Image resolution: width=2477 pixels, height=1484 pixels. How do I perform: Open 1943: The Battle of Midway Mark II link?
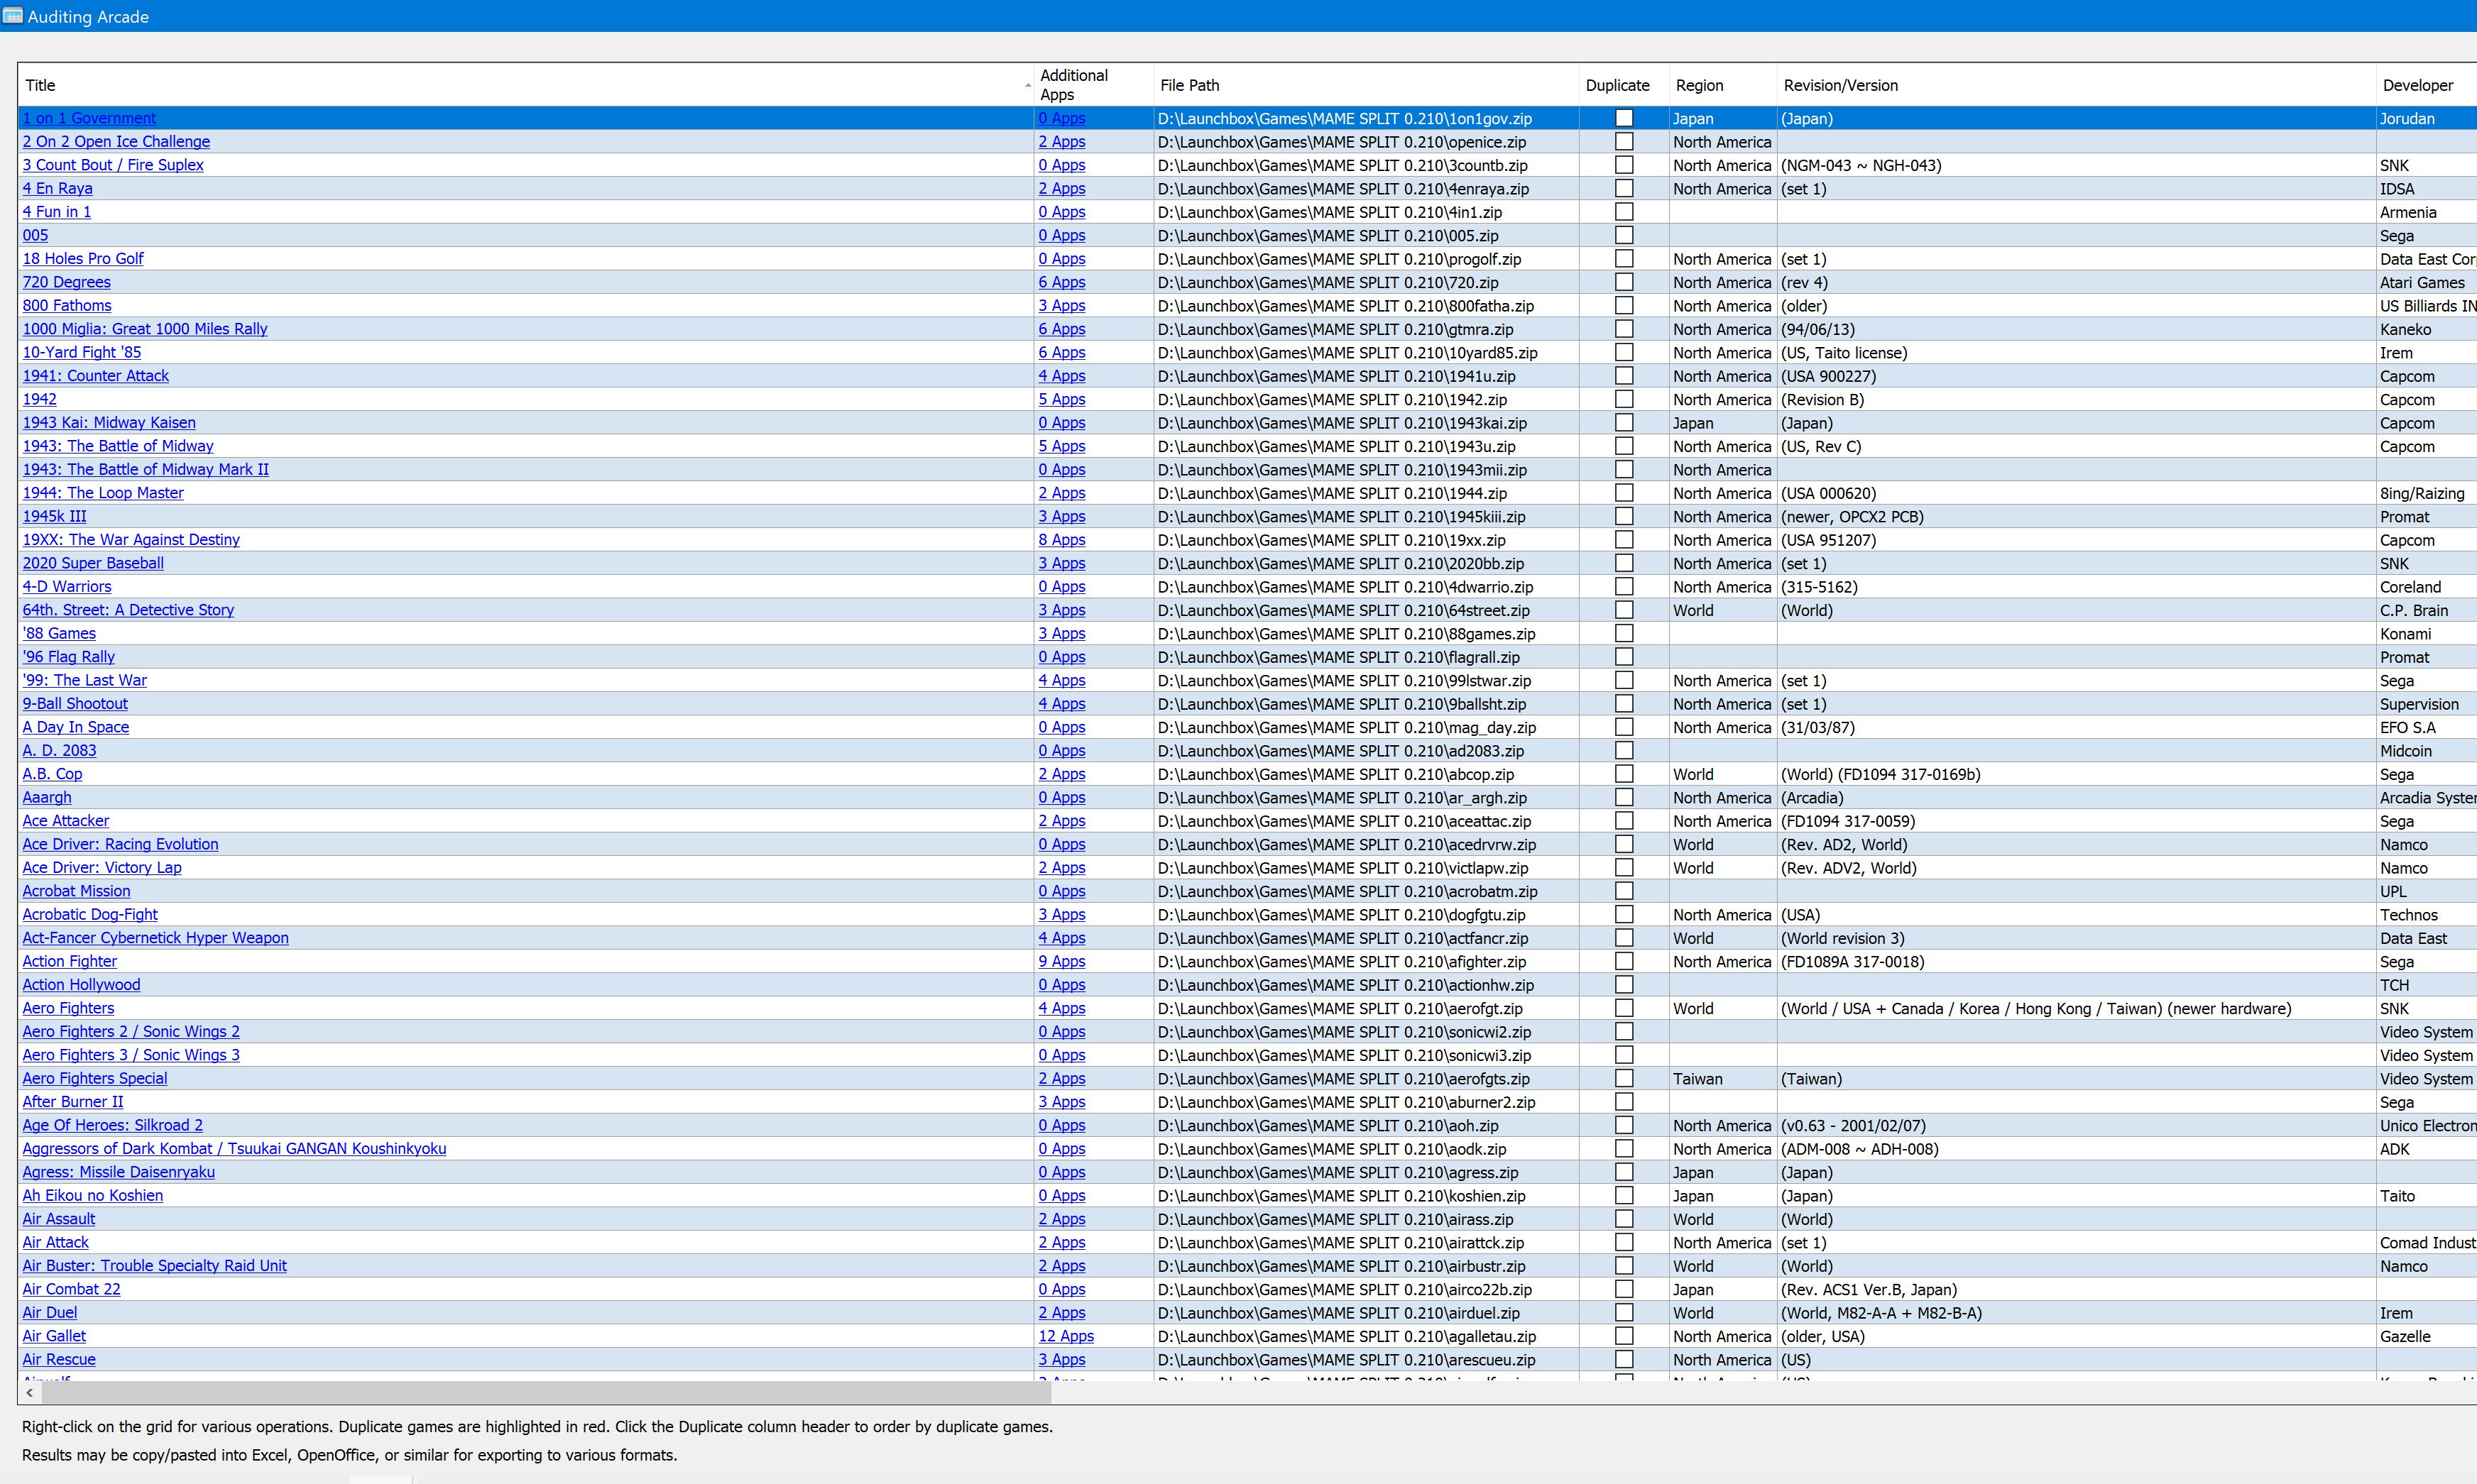pyautogui.click(x=146, y=469)
